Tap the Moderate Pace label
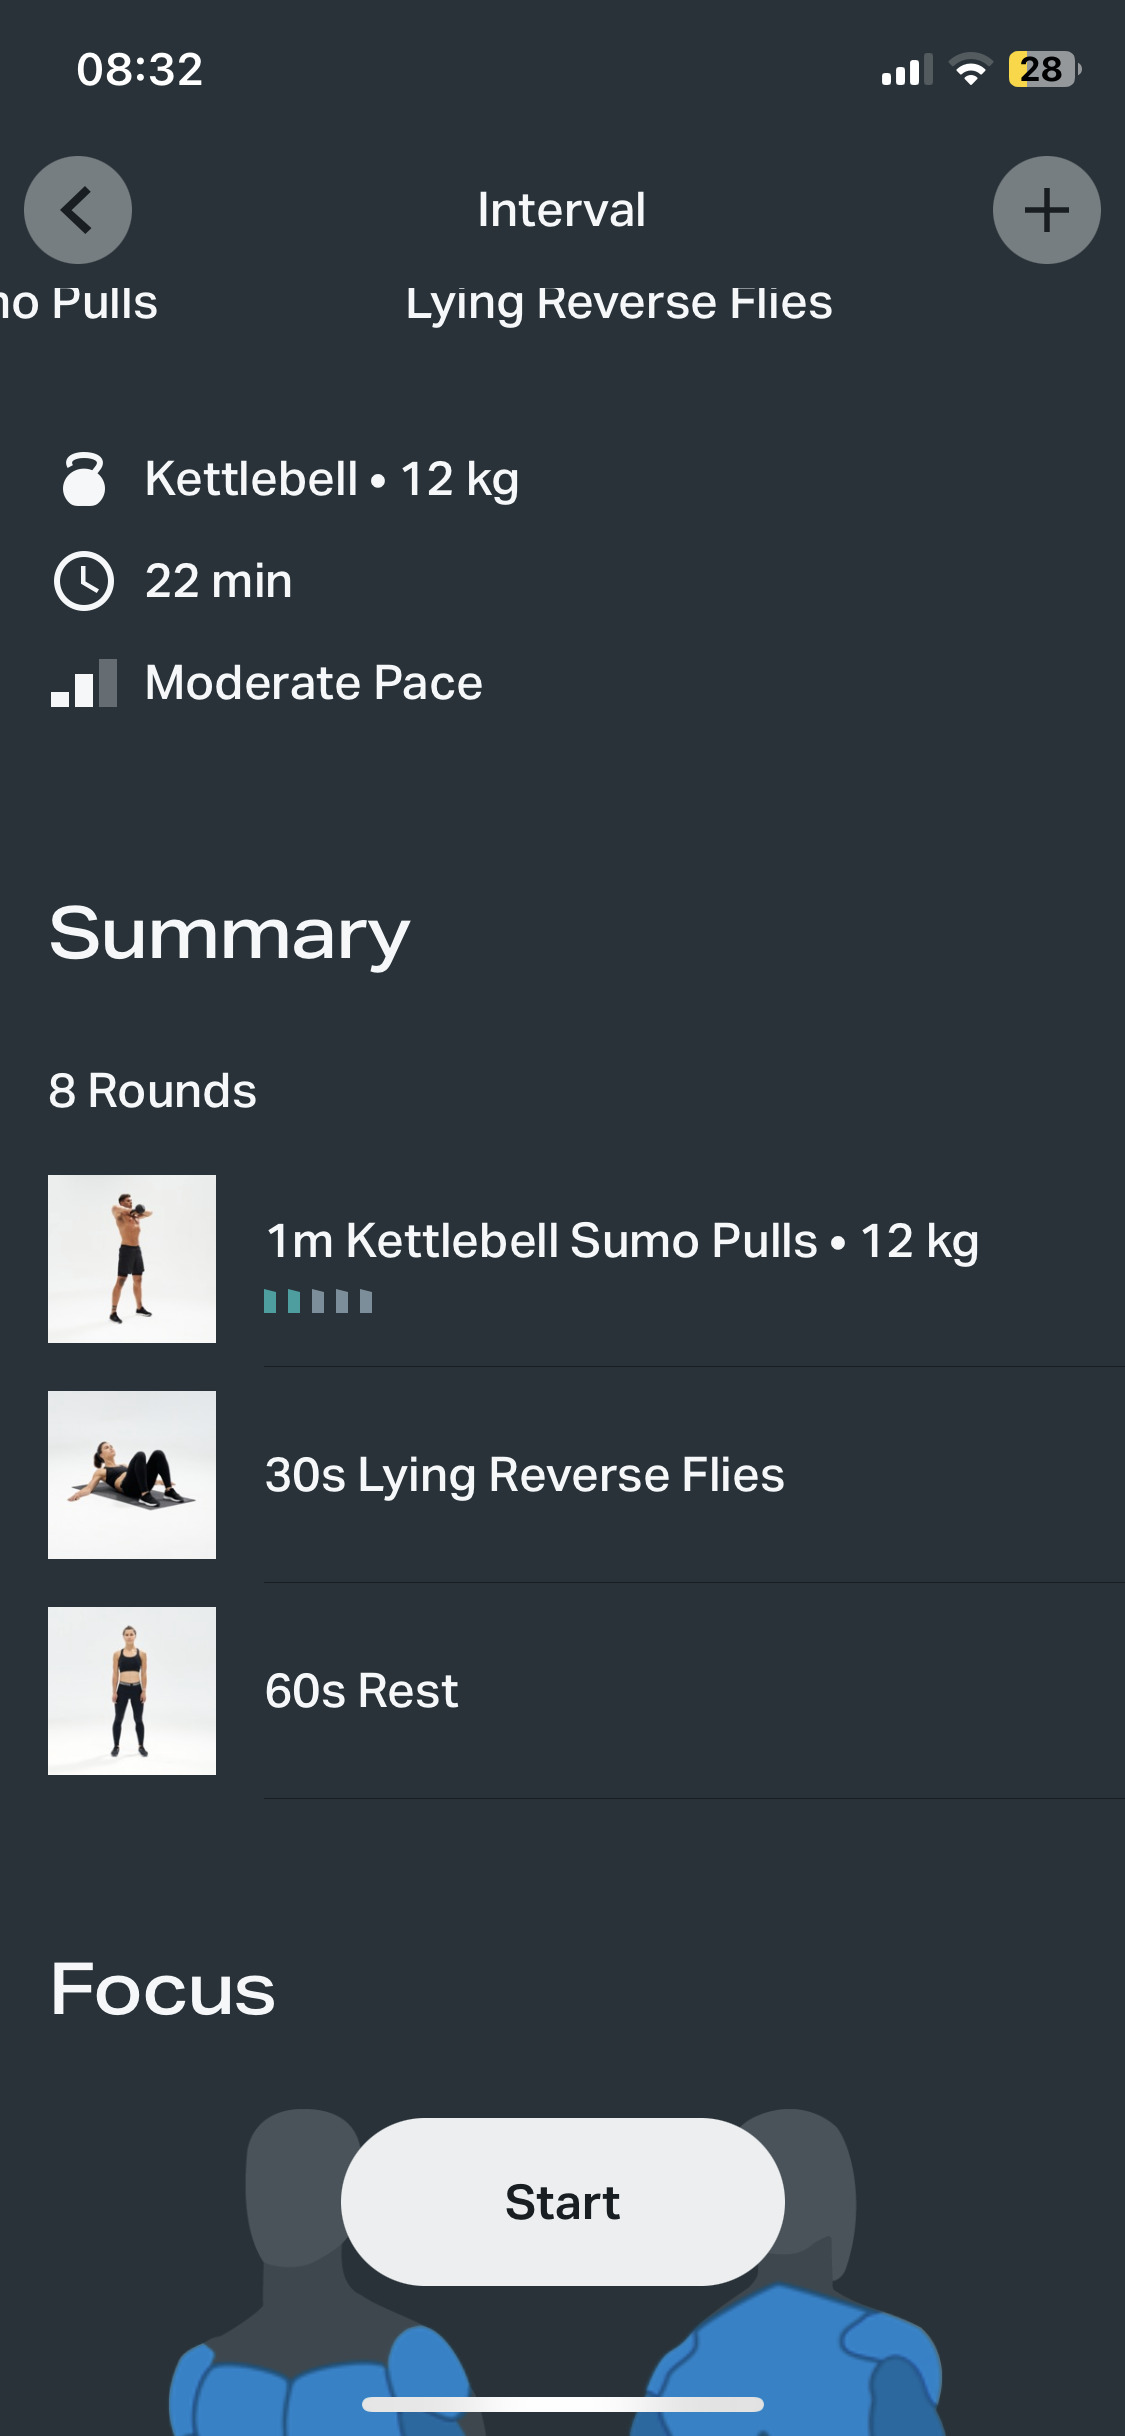Screen dimensions: 1125x2436 (x=314, y=683)
